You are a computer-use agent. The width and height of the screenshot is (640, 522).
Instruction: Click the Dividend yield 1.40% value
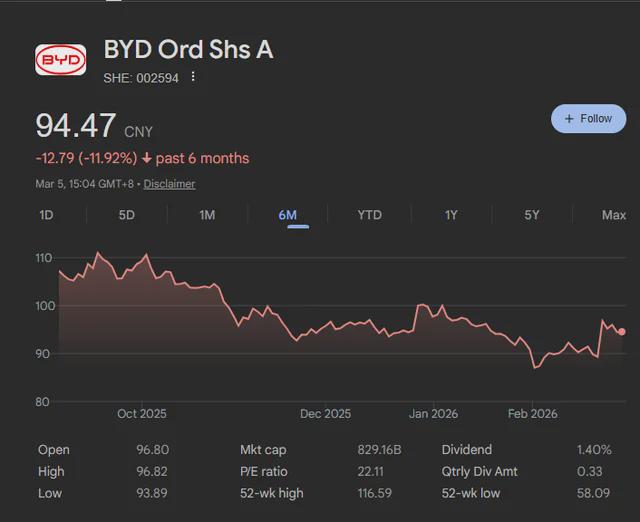click(x=594, y=450)
